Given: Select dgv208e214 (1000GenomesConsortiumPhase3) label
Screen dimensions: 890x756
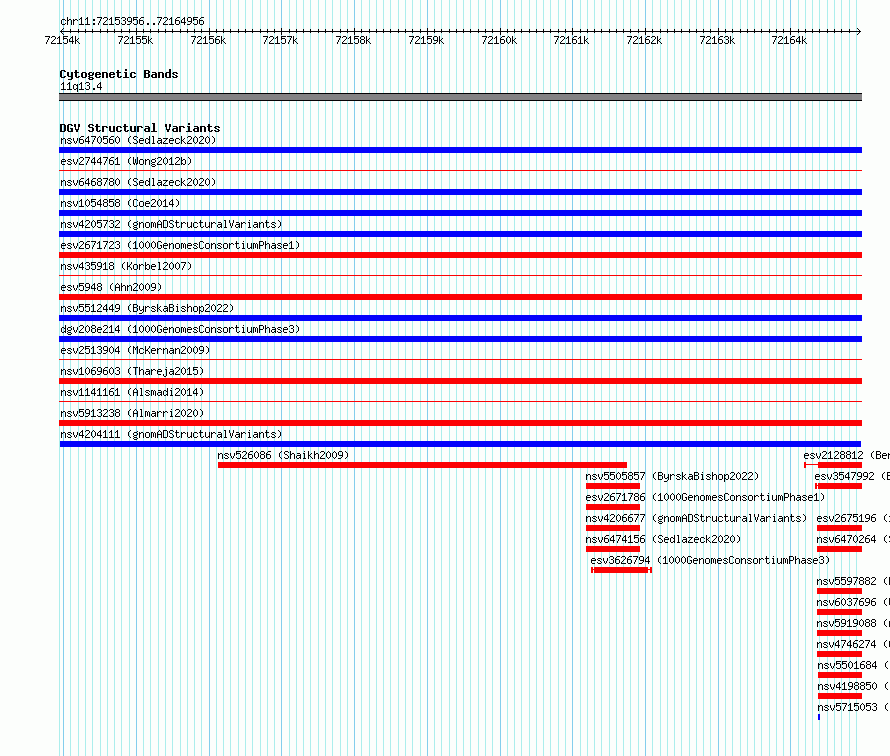Looking at the screenshot, I should pos(180,329).
